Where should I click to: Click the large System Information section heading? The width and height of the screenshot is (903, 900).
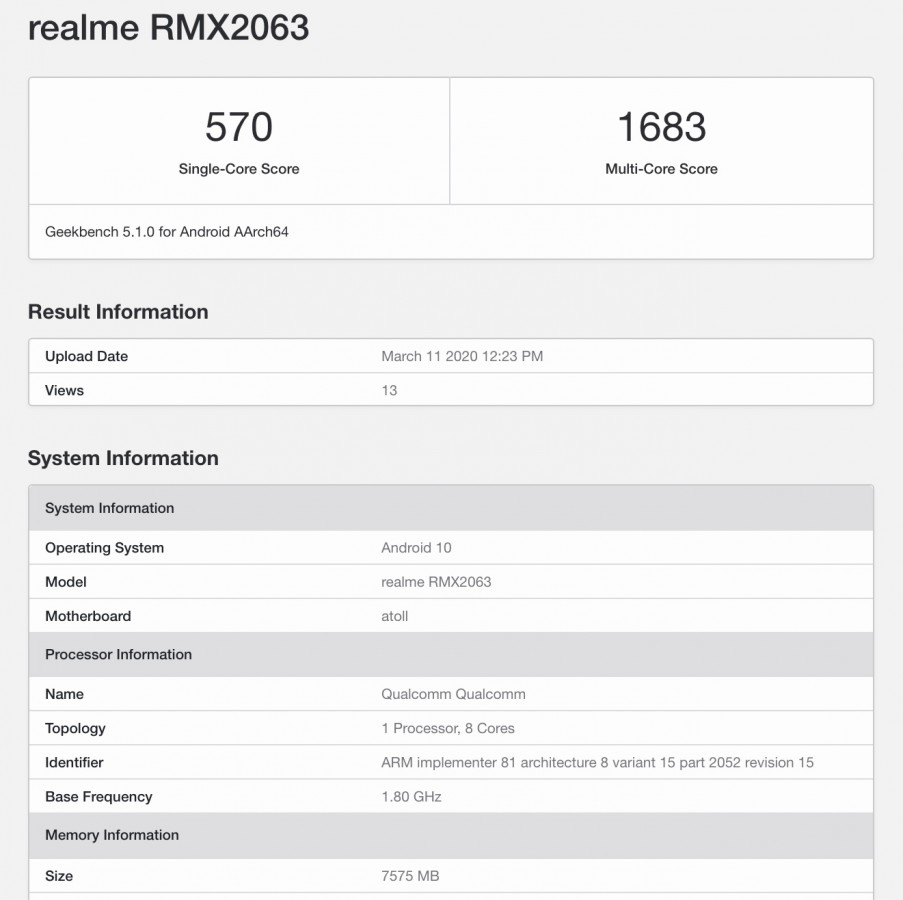click(123, 458)
